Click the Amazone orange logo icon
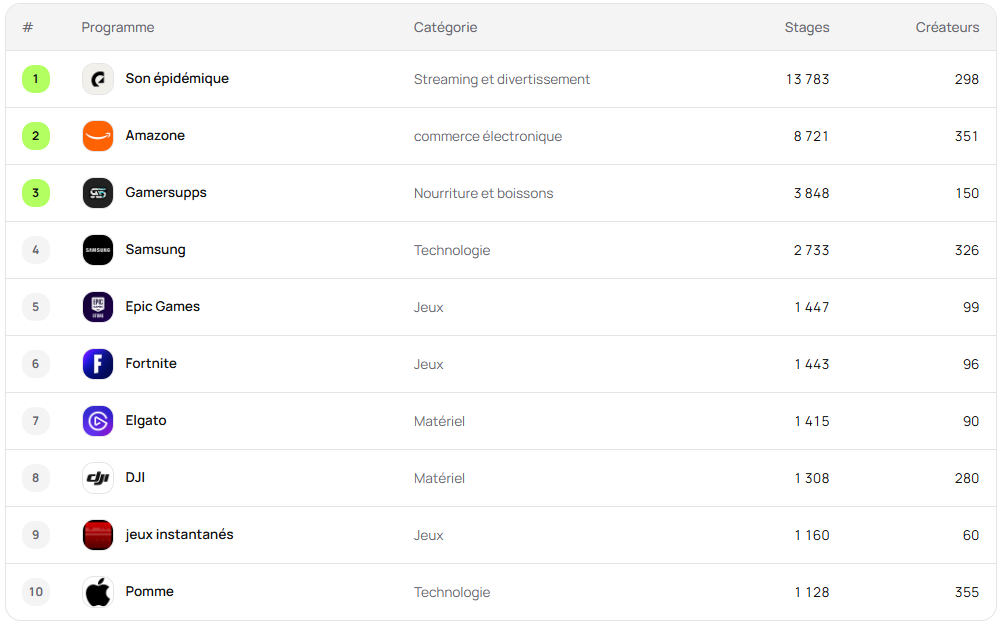The image size is (1003, 625). pyautogui.click(x=98, y=136)
